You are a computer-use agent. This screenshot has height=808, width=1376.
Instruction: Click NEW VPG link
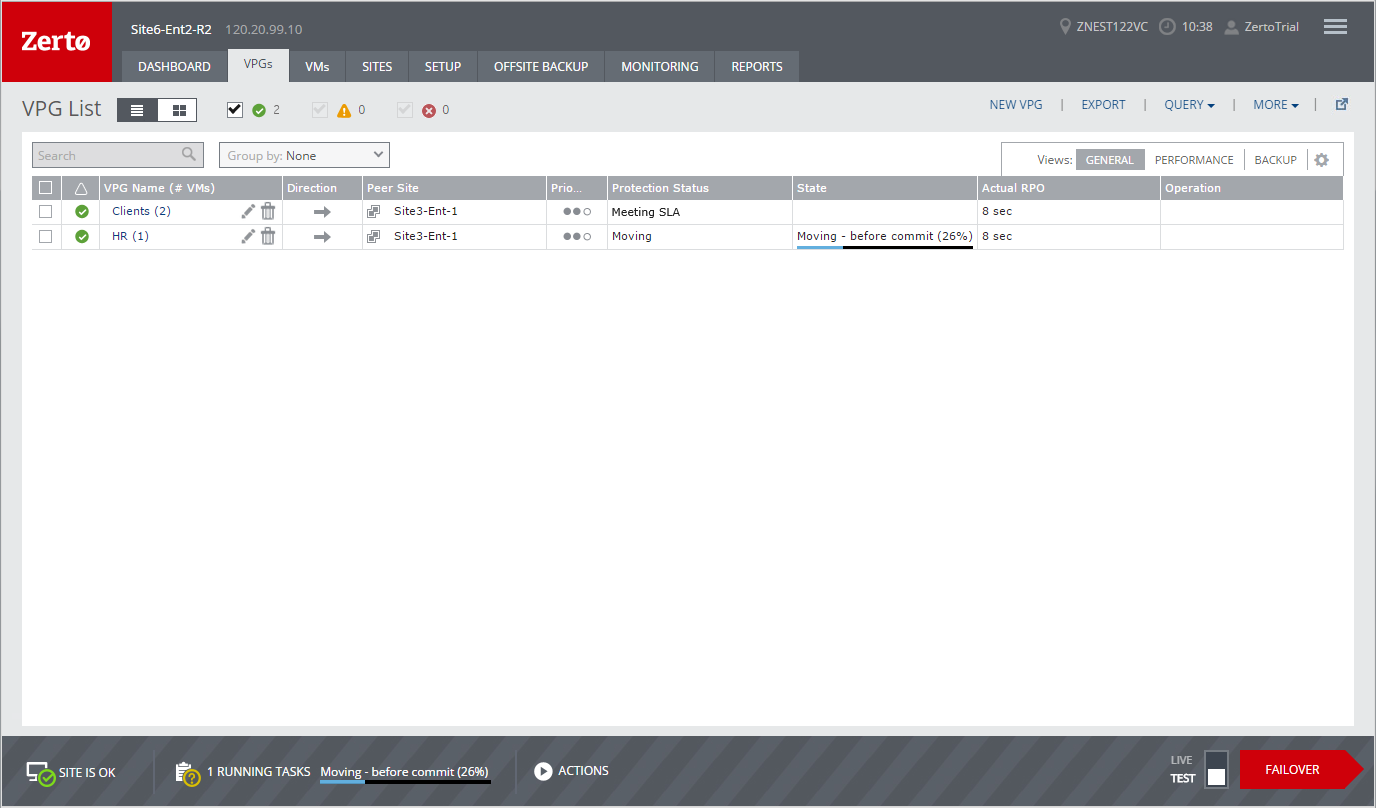[x=1016, y=104]
